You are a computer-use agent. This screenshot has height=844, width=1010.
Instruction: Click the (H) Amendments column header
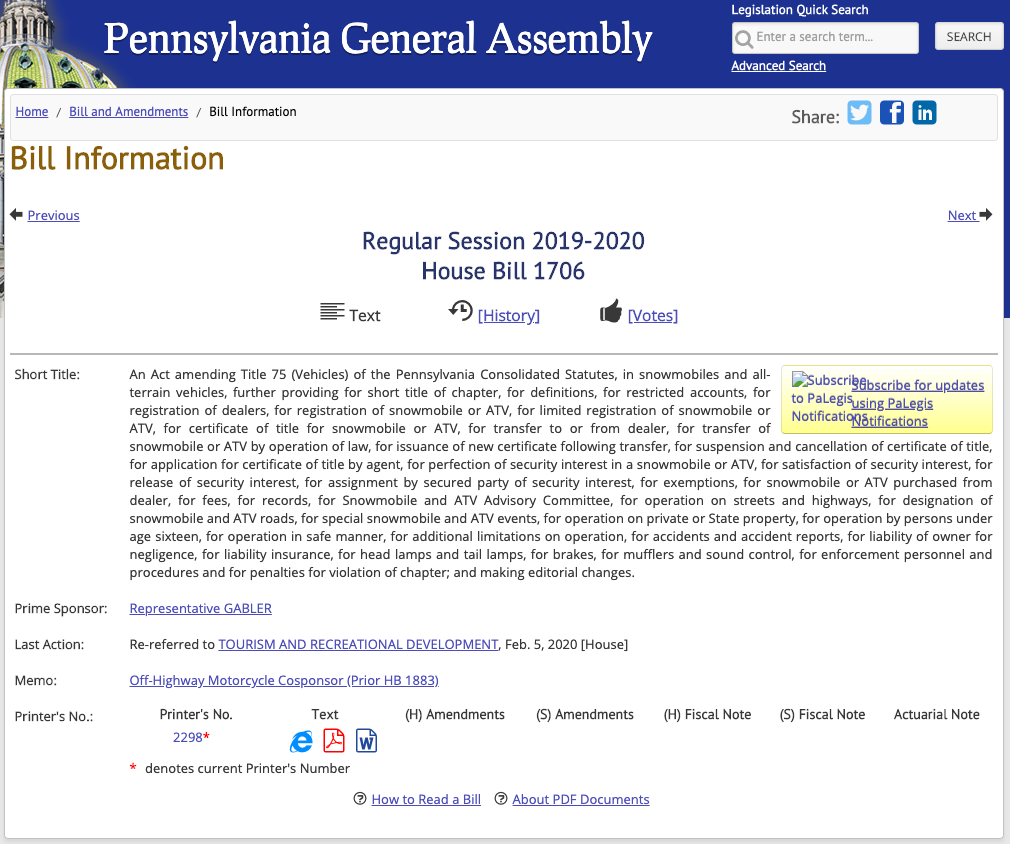455,714
